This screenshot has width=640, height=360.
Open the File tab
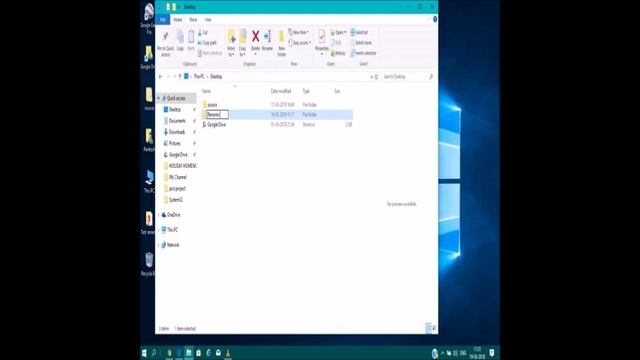tap(162, 19)
